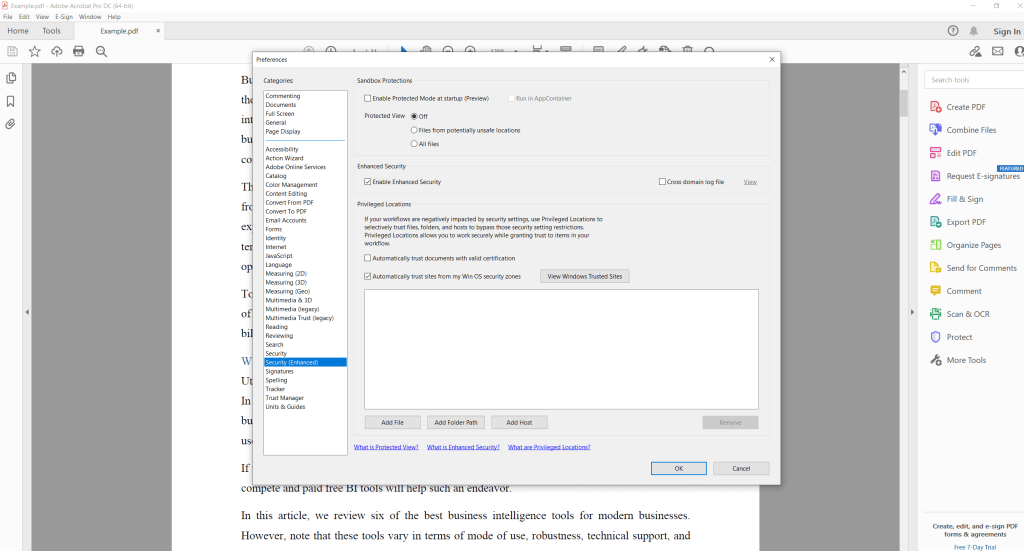Open the E-Sign menu
Screen dimensions: 1024x551
point(64,17)
